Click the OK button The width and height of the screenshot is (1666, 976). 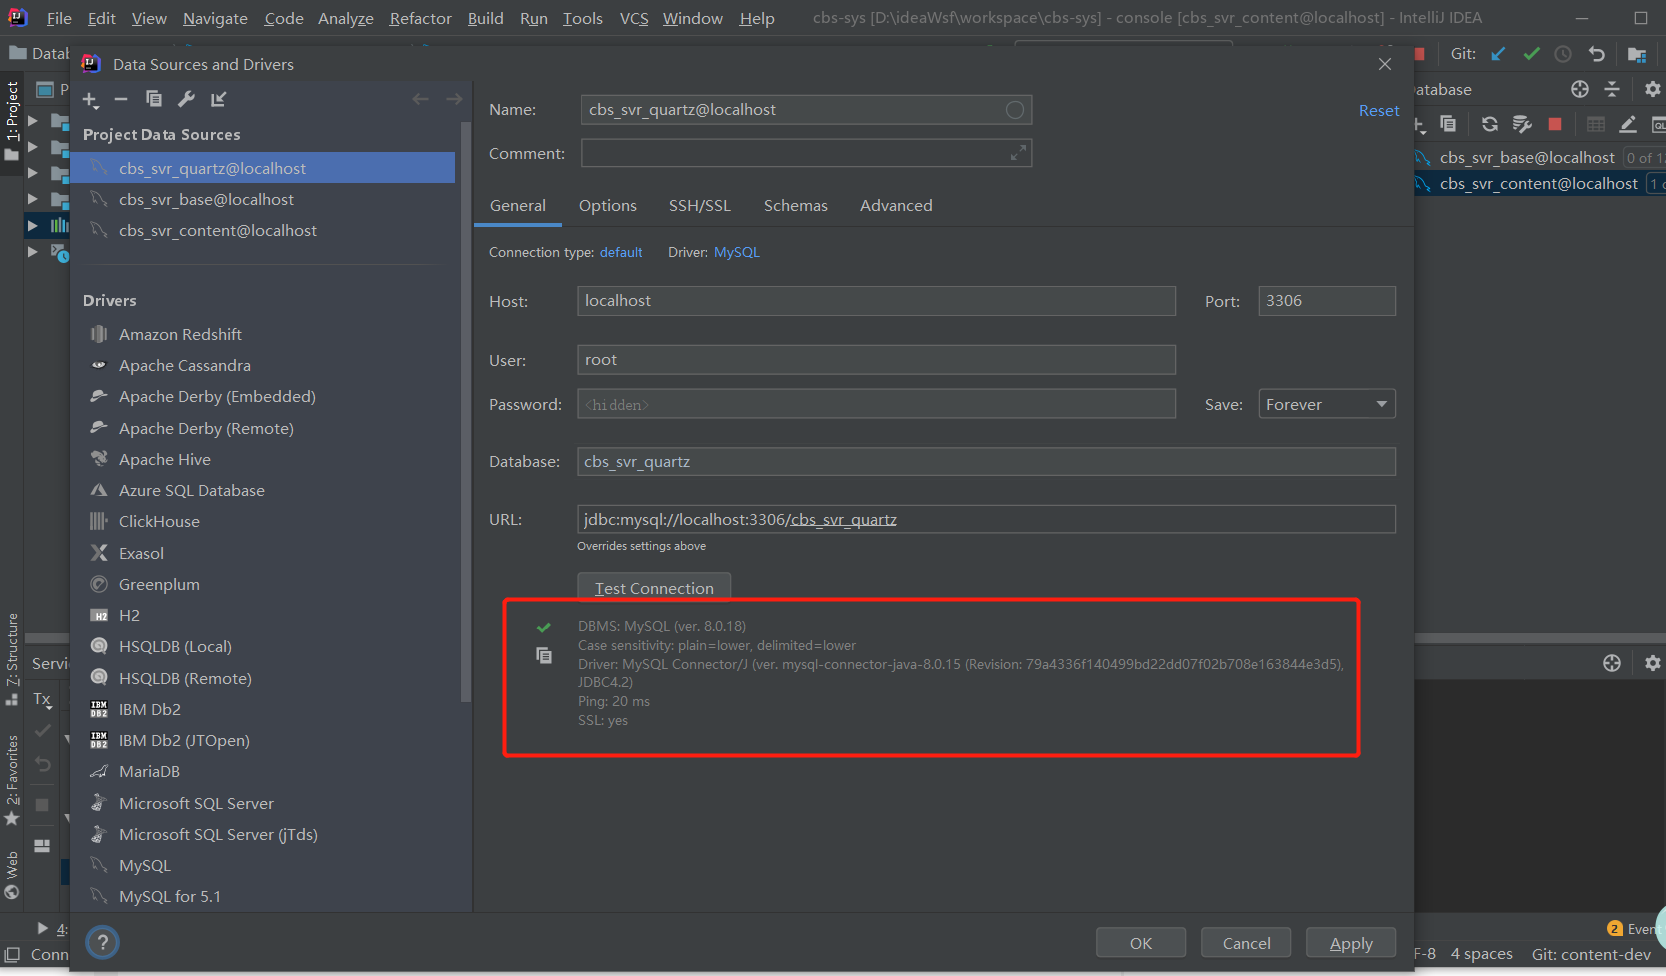click(x=1141, y=943)
